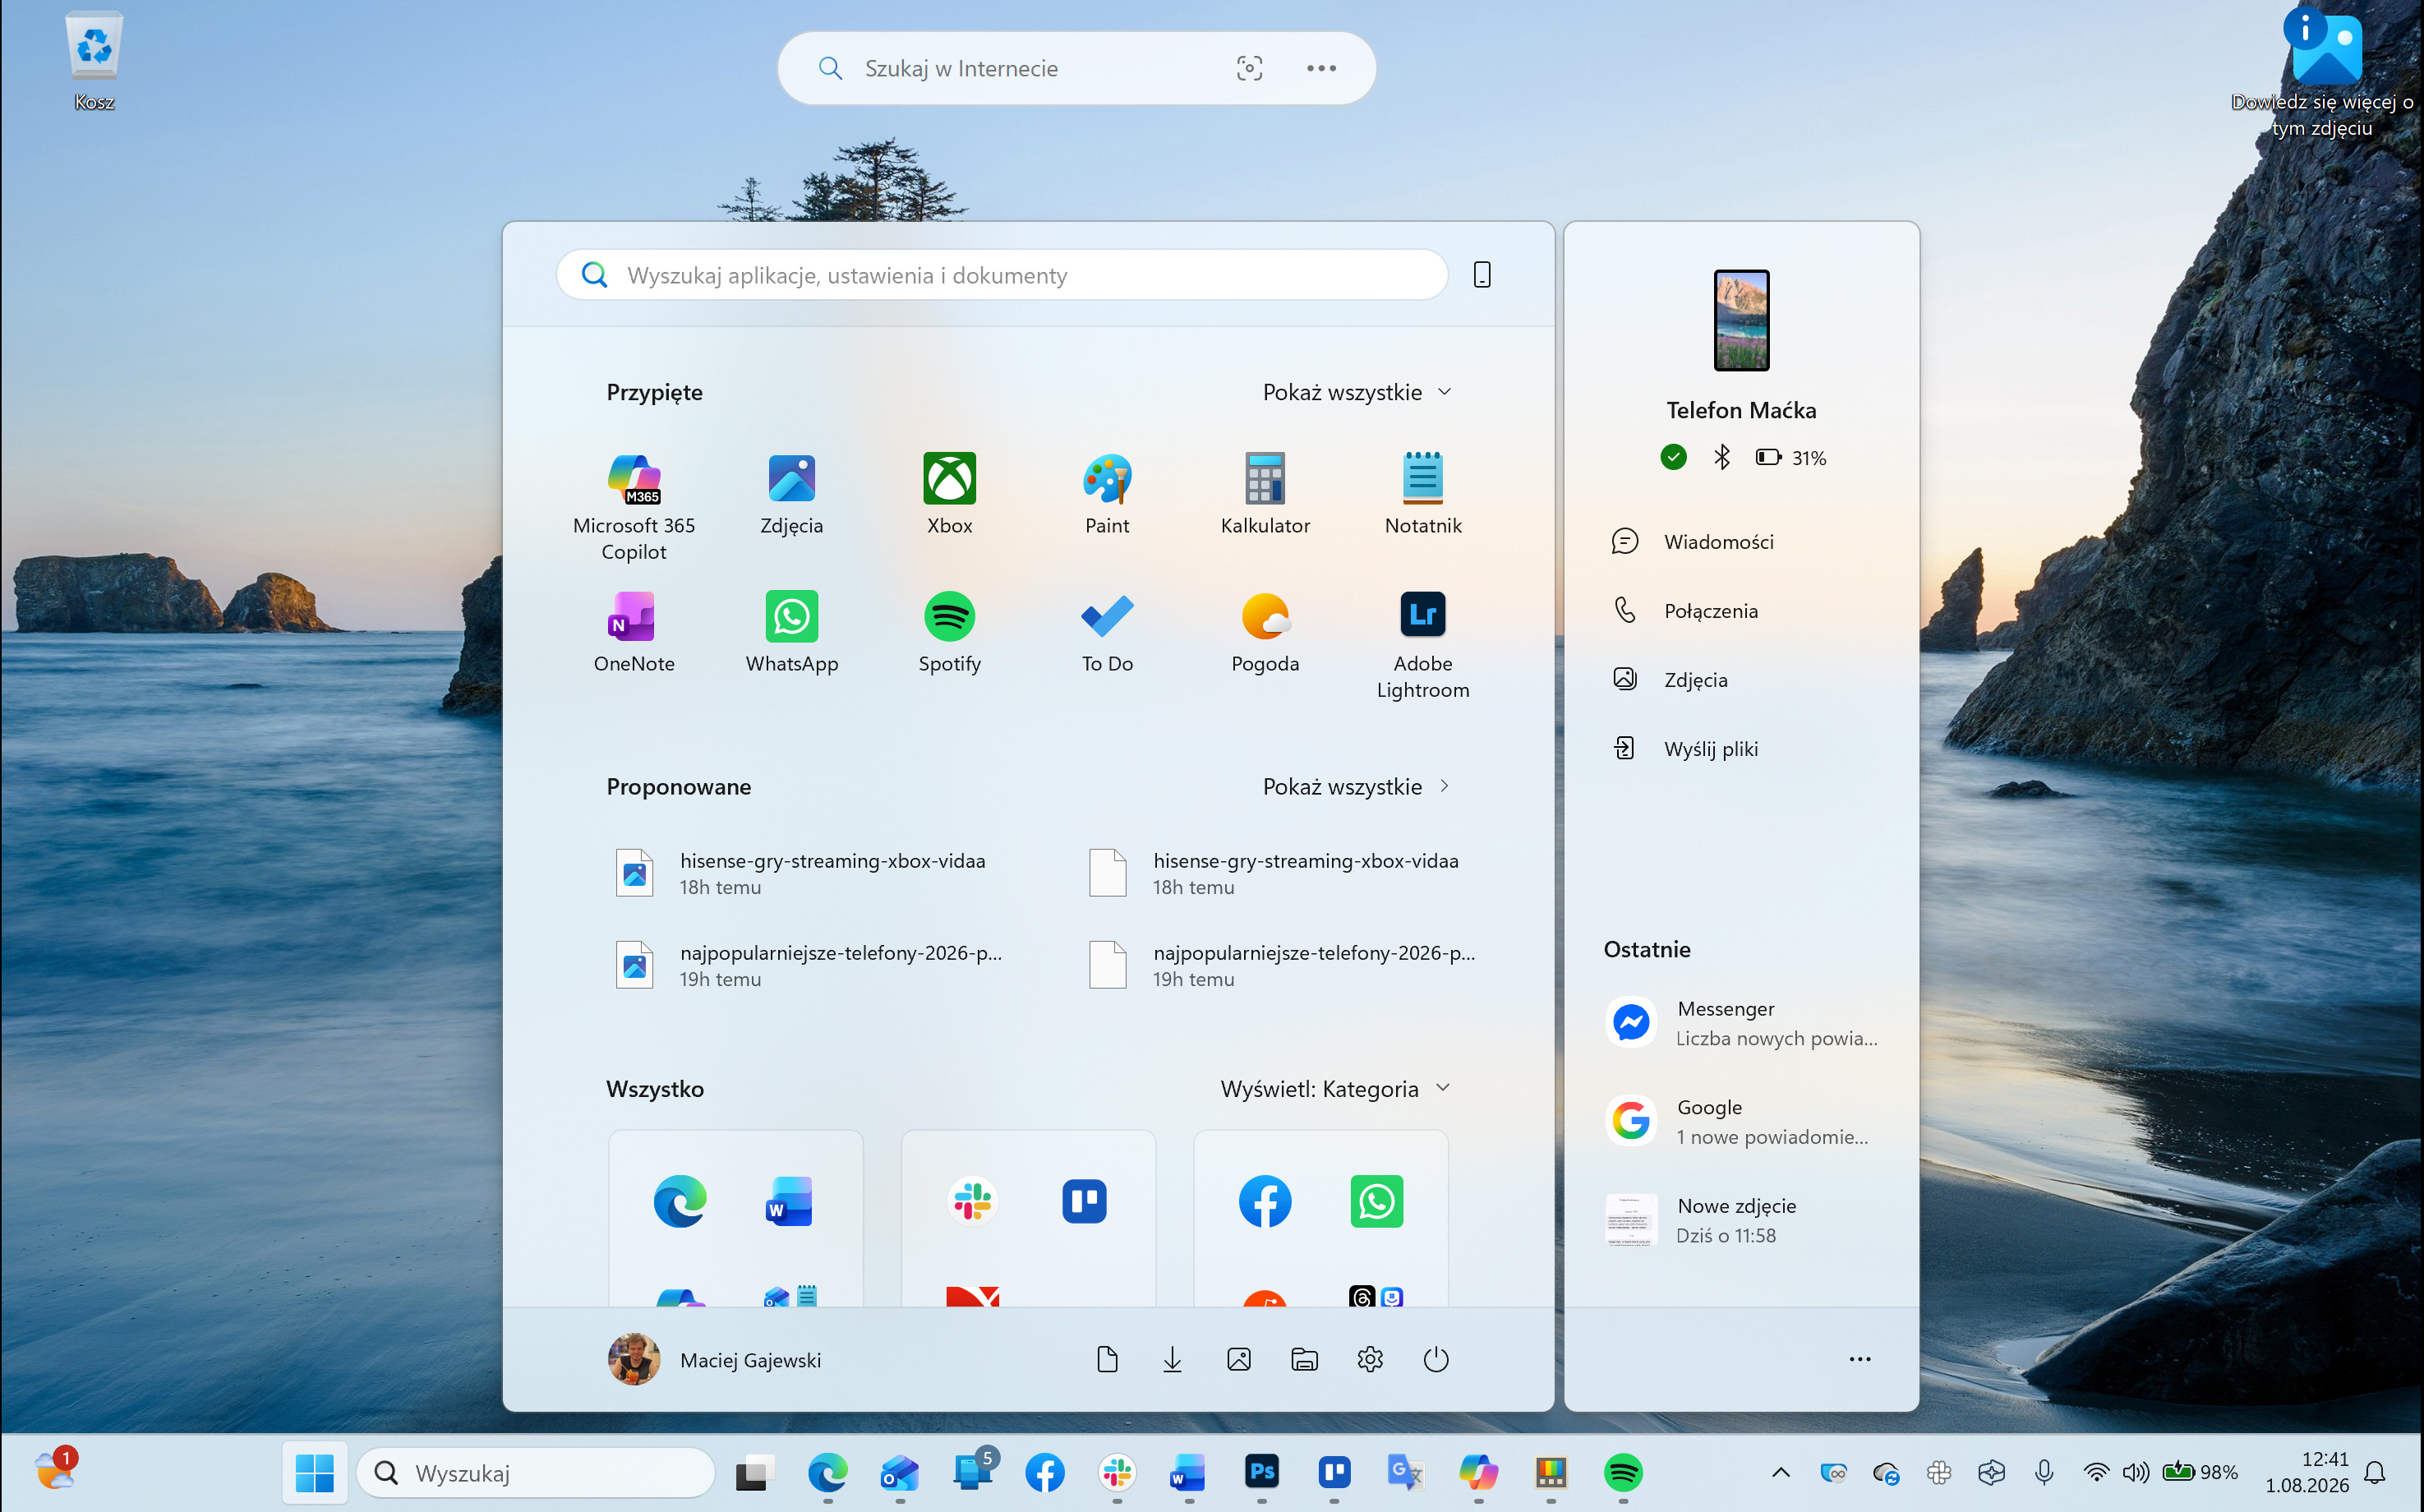Launch Spotify from the pinned grid

(x=949, y=633)
